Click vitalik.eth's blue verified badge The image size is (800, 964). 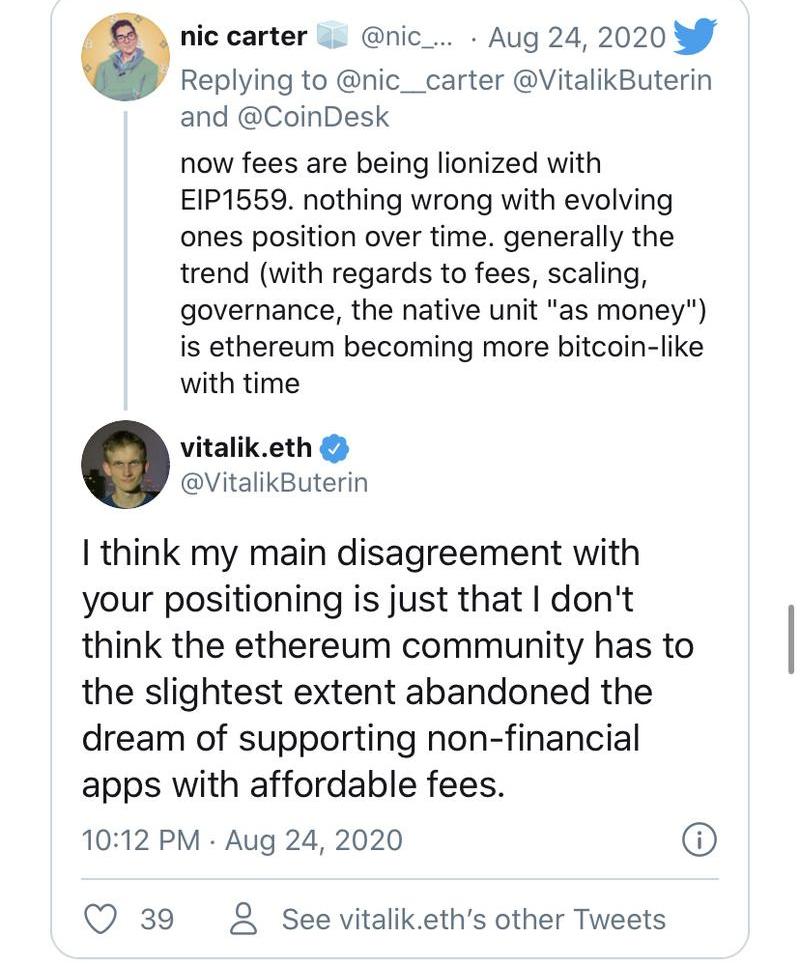335,449
